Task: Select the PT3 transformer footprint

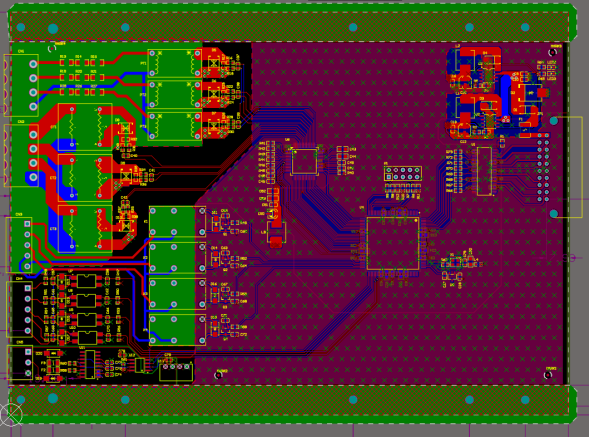Action: [x=175, y=127]
